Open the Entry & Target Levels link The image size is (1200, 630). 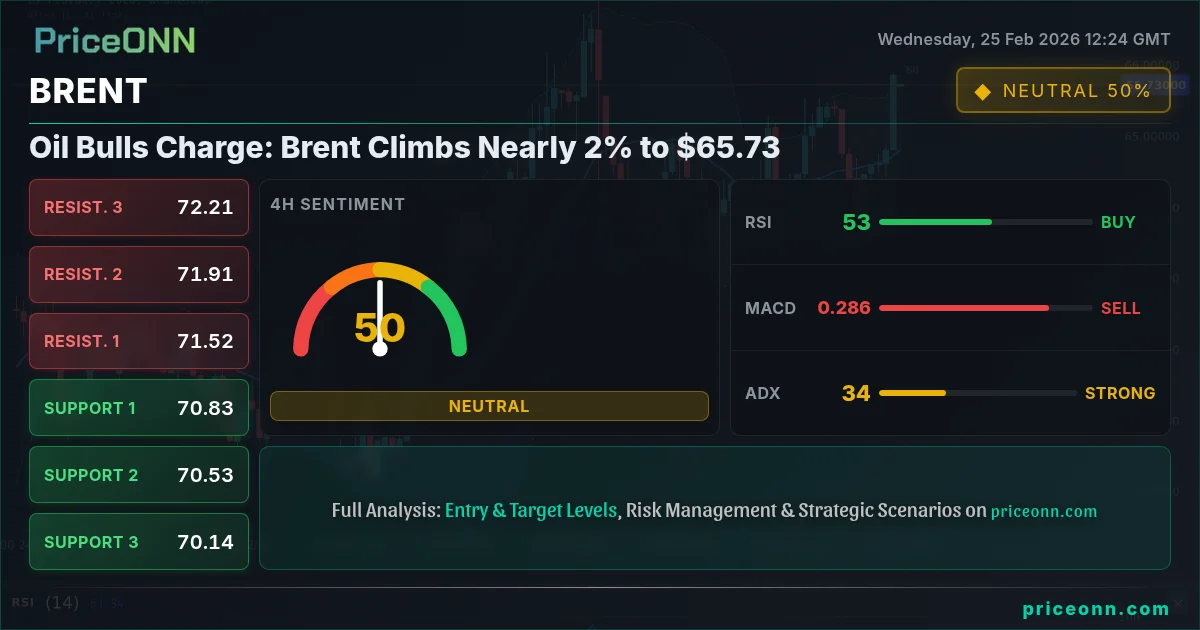(531, 510)
